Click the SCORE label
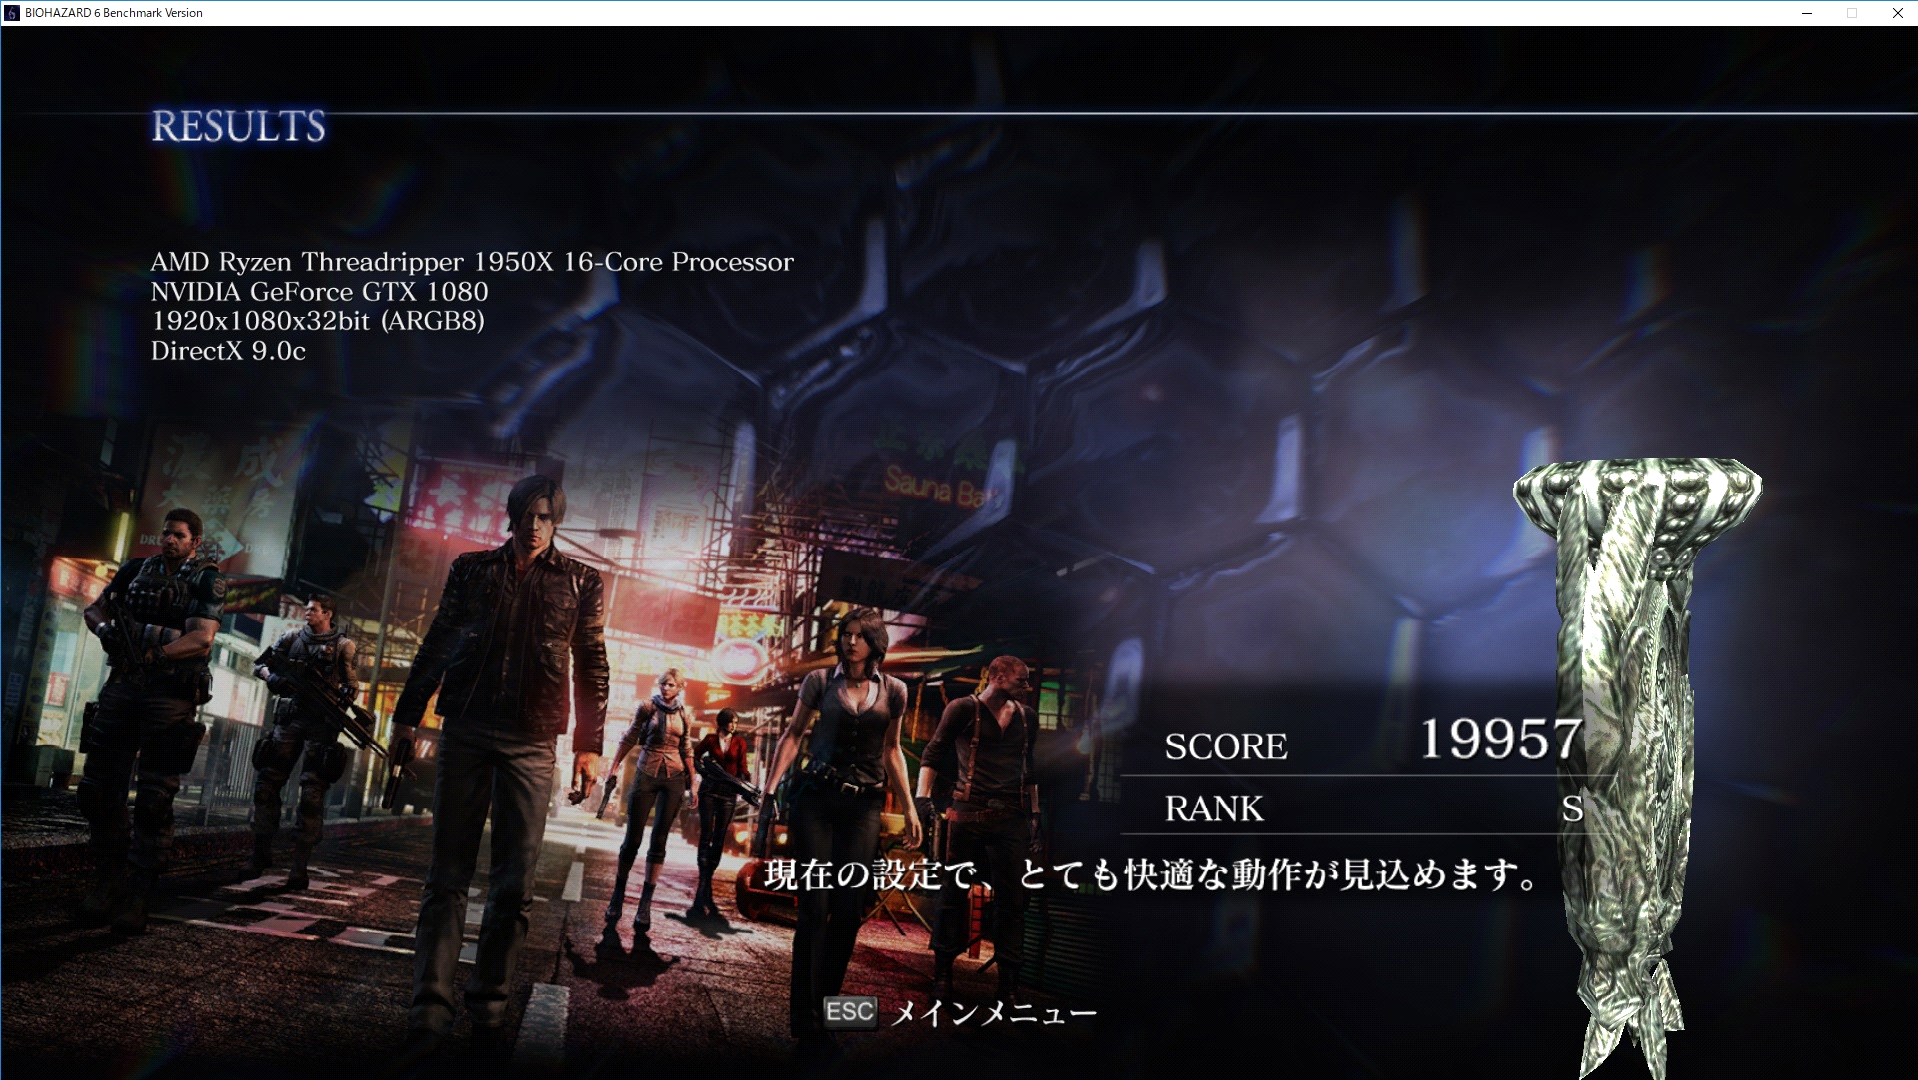Screen dimensions: 1918x1080 pos(1226,747)
